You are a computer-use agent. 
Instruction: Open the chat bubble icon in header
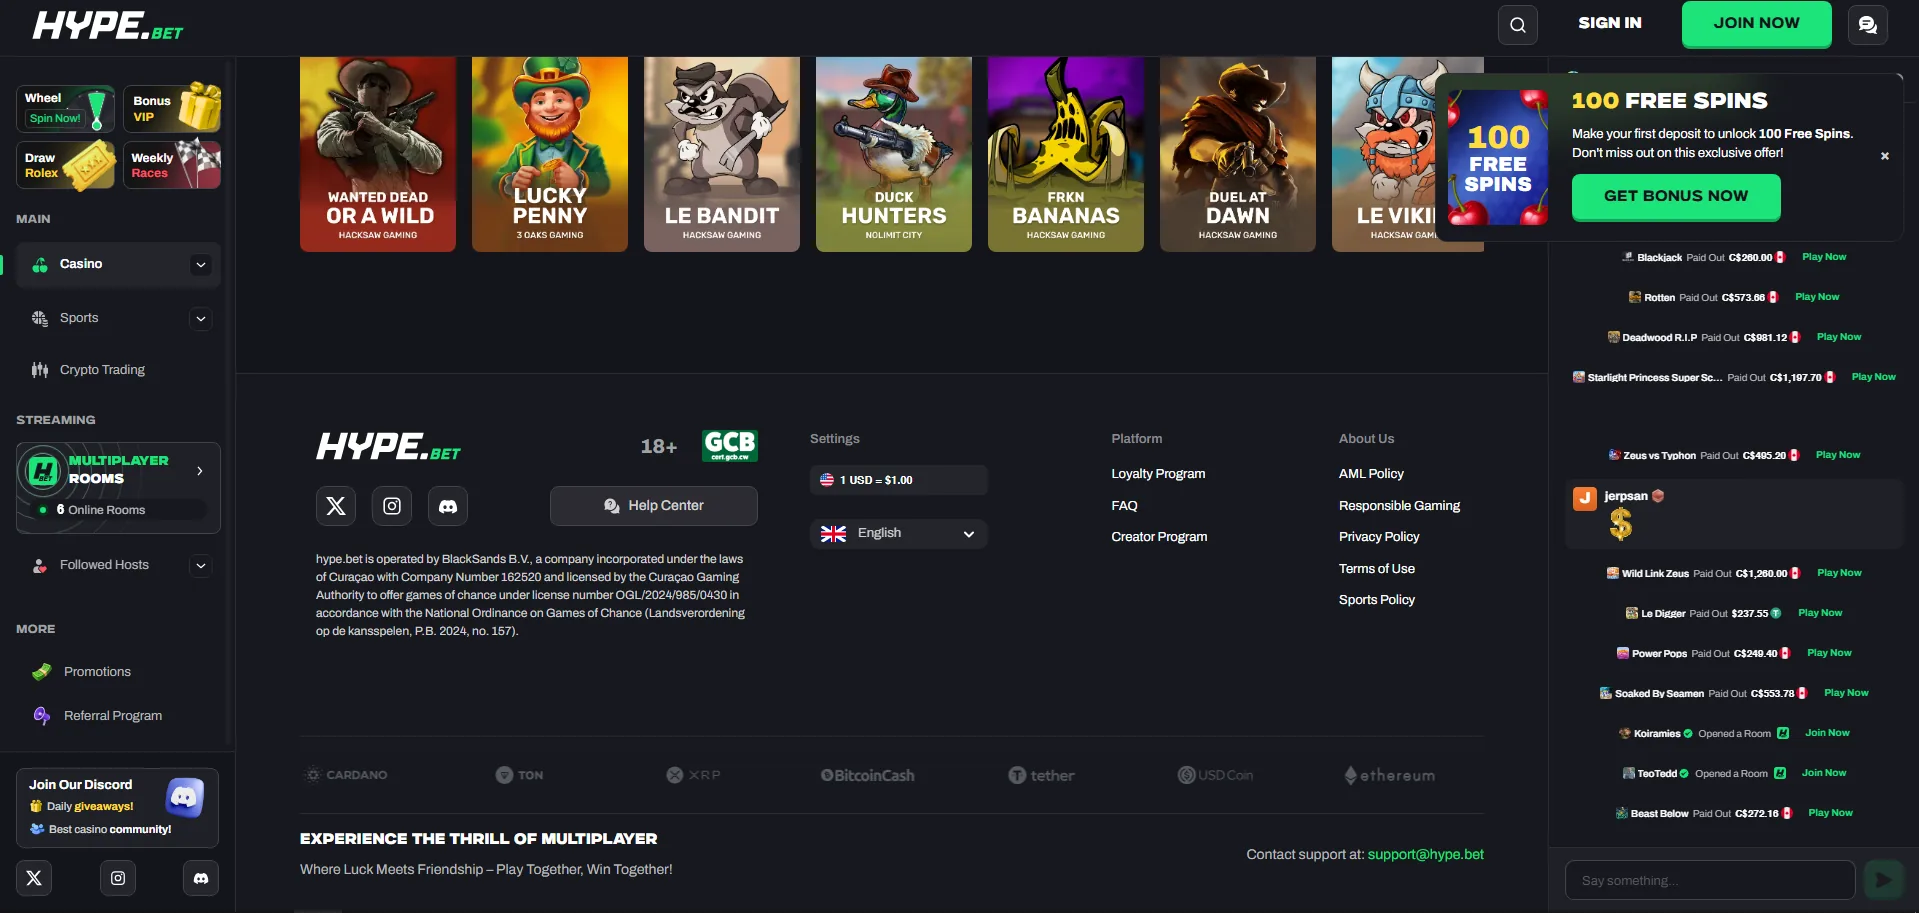click(x=1867, y=25)
